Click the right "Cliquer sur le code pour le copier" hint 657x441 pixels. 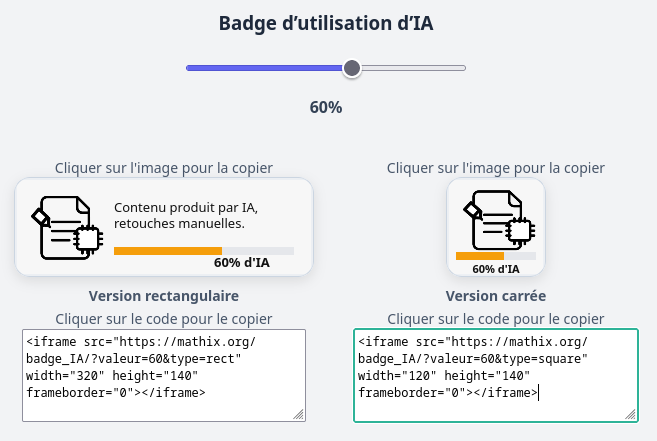(x=496, y=318)
